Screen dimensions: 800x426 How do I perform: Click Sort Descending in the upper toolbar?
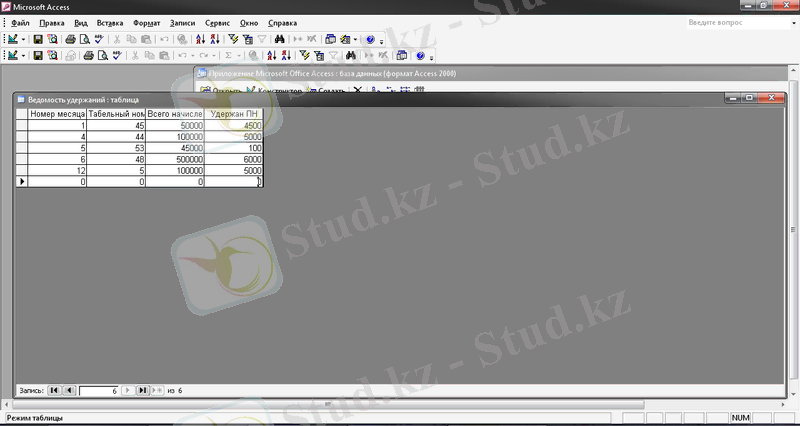[215, 39]
